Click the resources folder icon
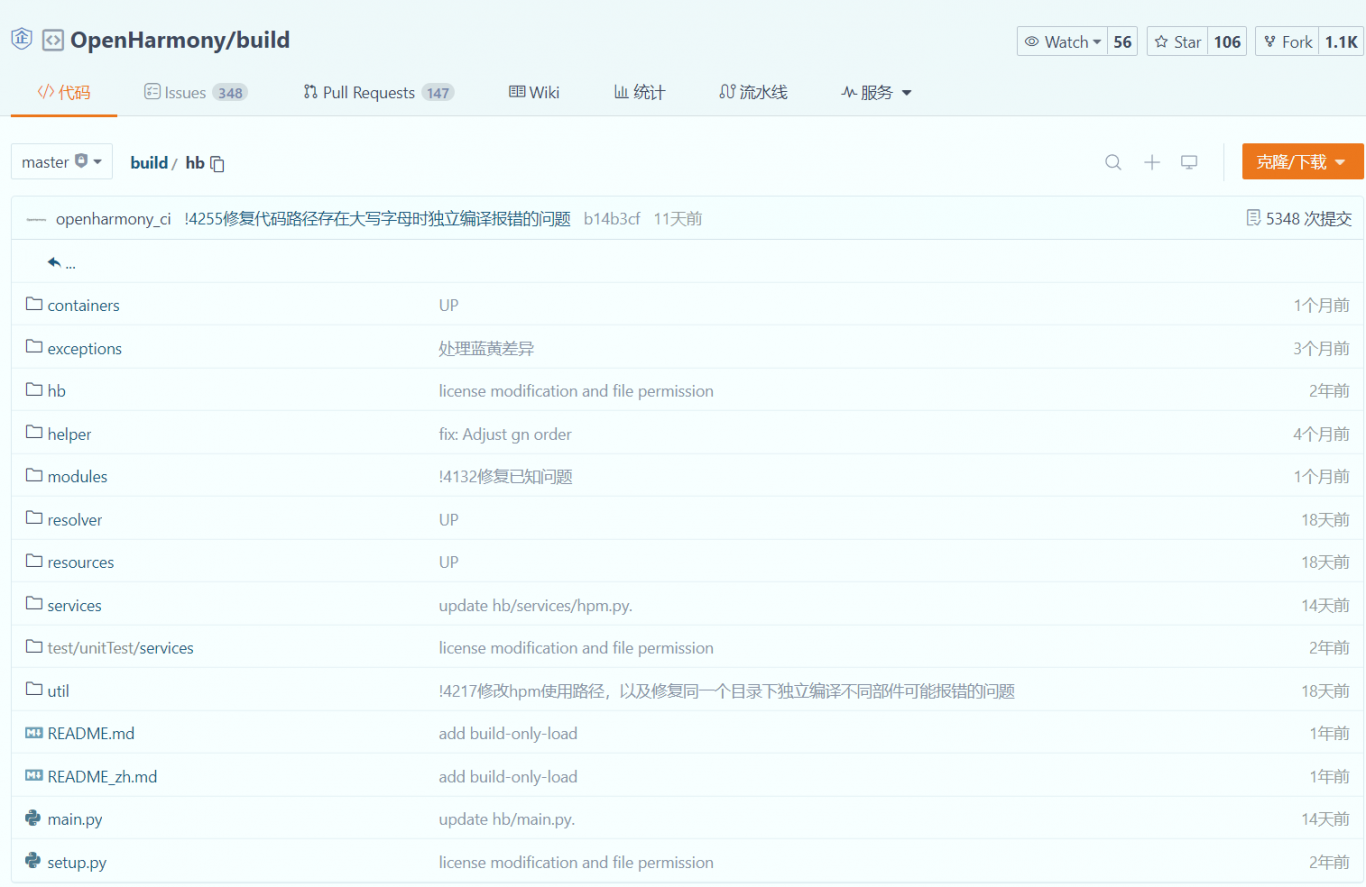 [34, 561]
